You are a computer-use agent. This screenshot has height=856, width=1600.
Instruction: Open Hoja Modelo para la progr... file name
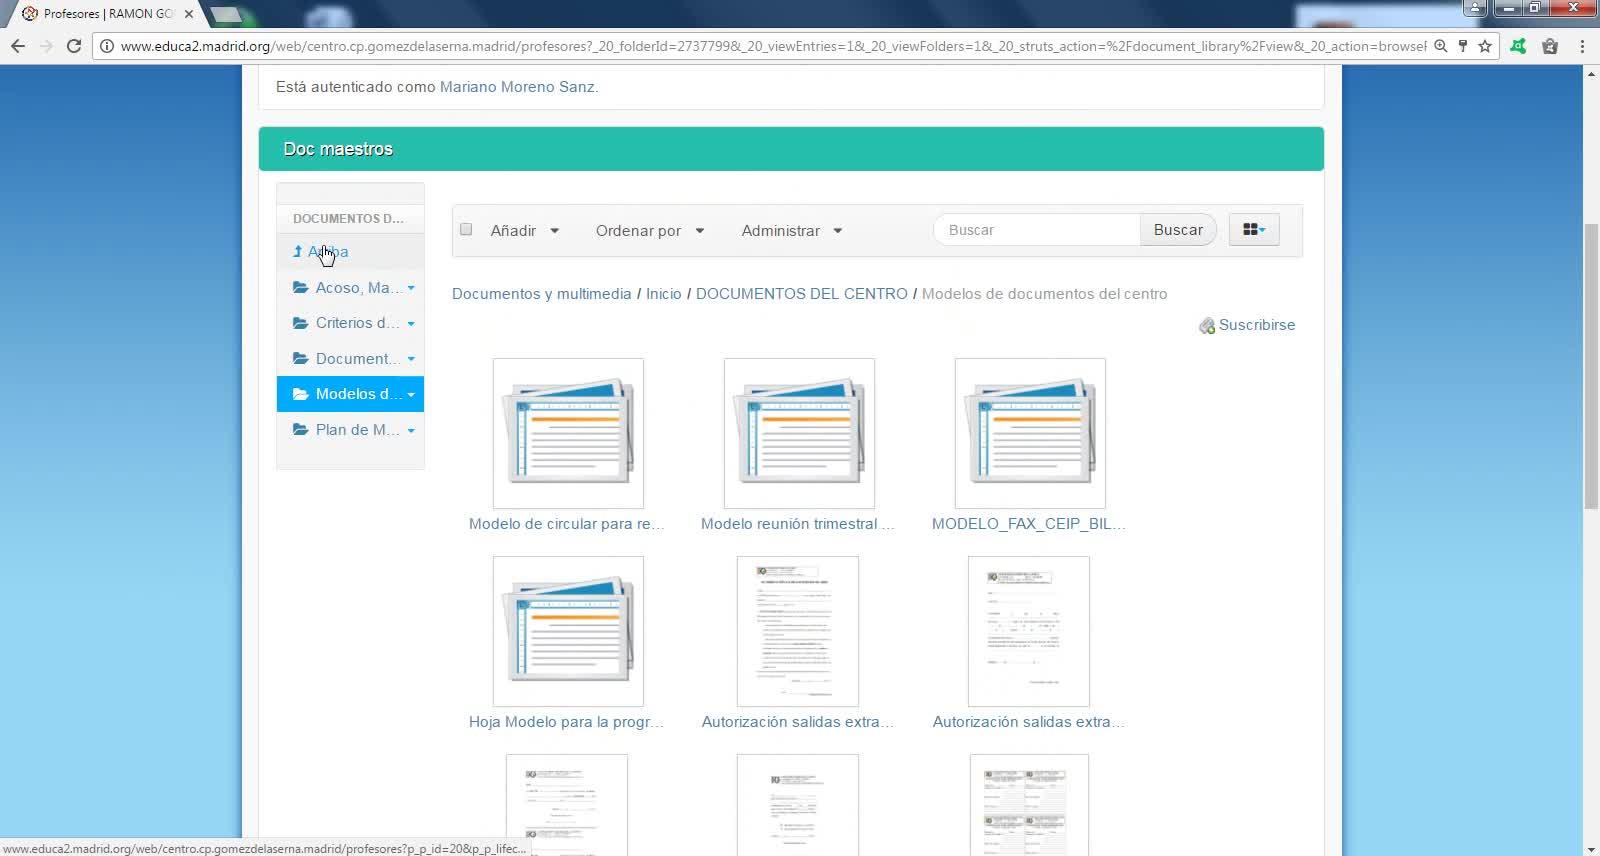click(566, 722)
